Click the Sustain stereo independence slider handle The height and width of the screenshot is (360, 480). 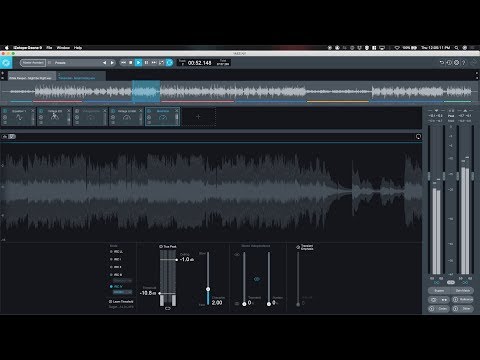[269, 304]
